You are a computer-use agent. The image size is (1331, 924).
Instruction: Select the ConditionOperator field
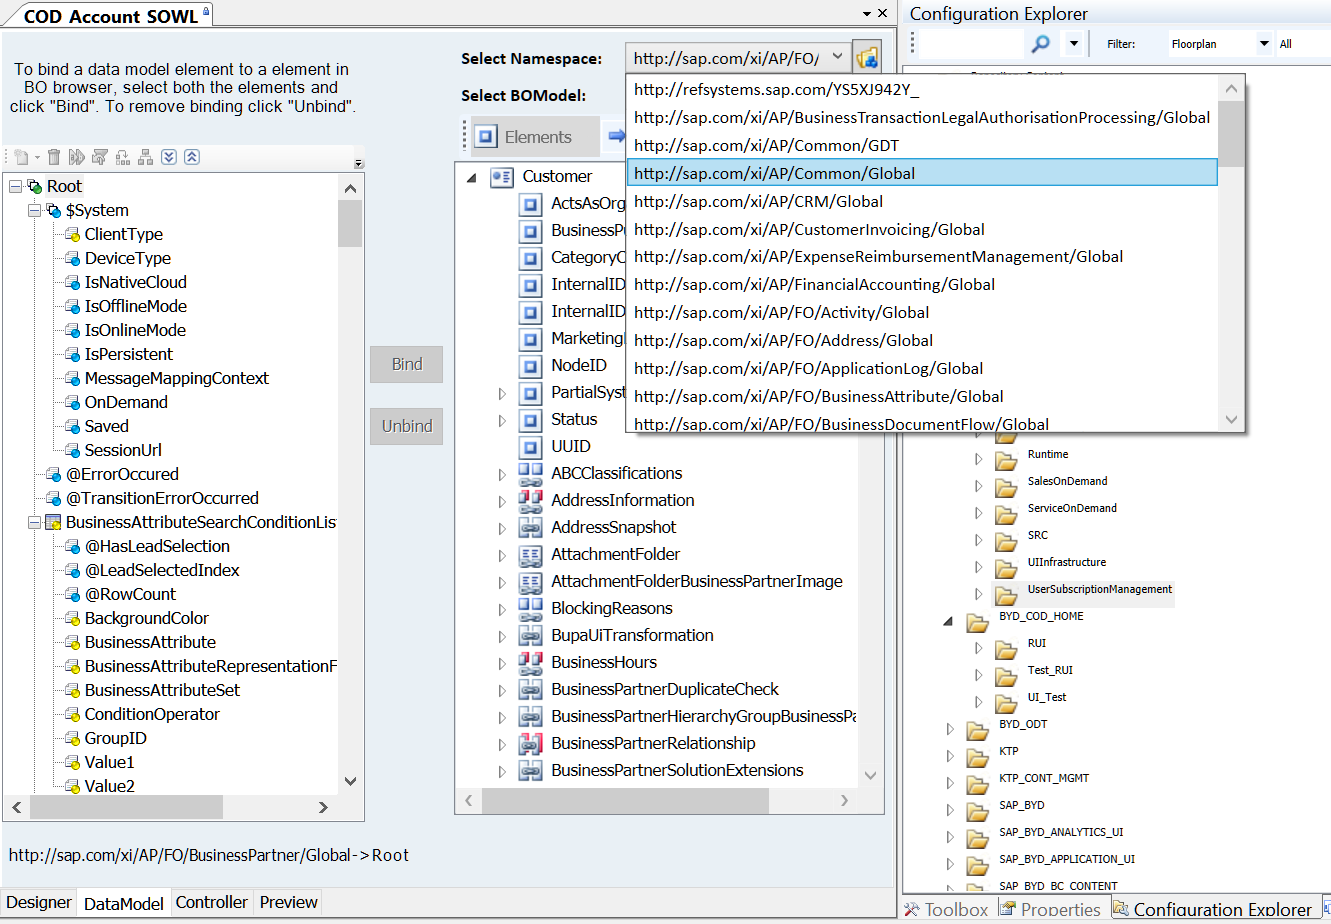coord(152,714)
